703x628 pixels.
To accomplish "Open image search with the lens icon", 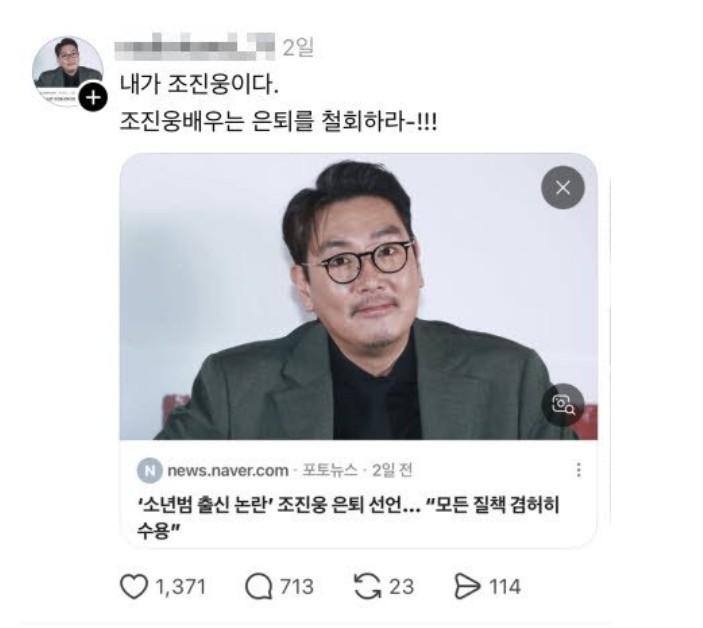I will click(x=563, y=405).
